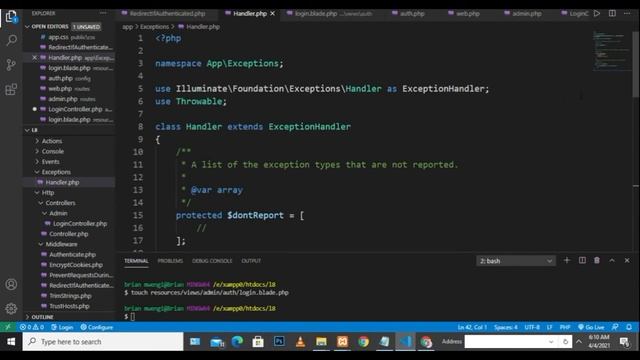Open the Source Control view
This screenshot has height=360, width=640.
11,64
